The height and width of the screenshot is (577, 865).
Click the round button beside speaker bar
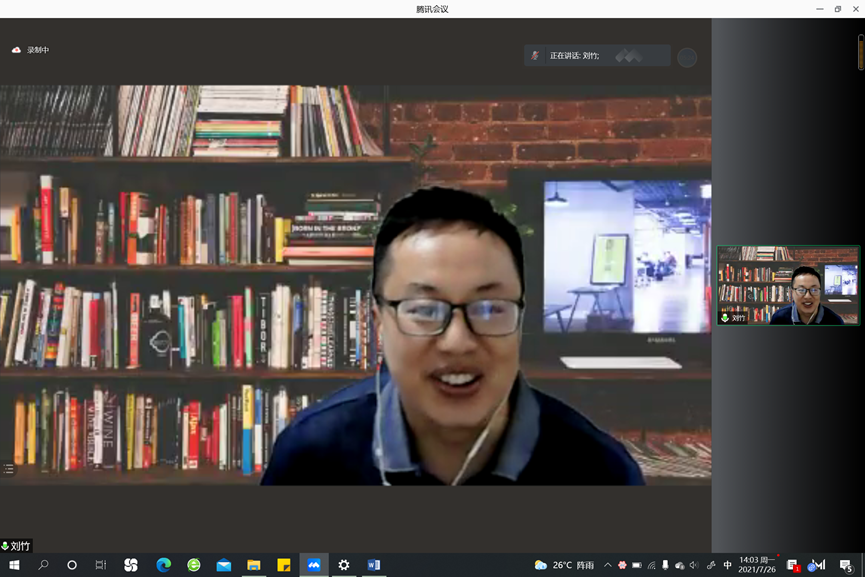687,57
